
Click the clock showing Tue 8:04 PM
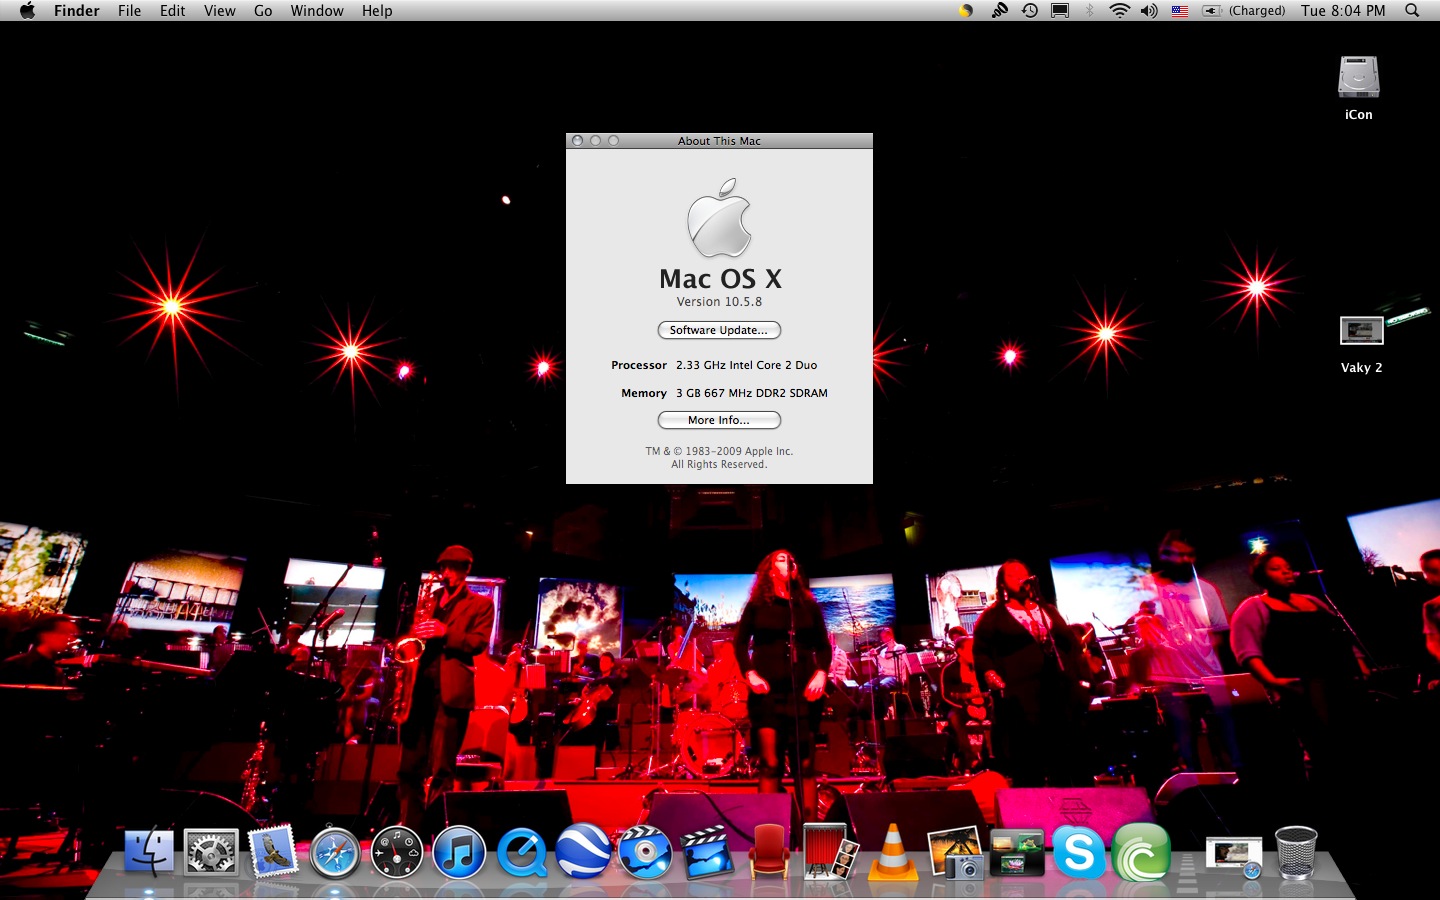tap(1343, 11)
